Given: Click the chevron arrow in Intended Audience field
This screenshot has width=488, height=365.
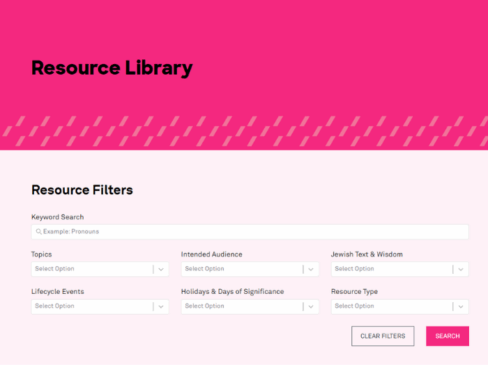Looking at the screenshot, I should click(x=311, y=269).
